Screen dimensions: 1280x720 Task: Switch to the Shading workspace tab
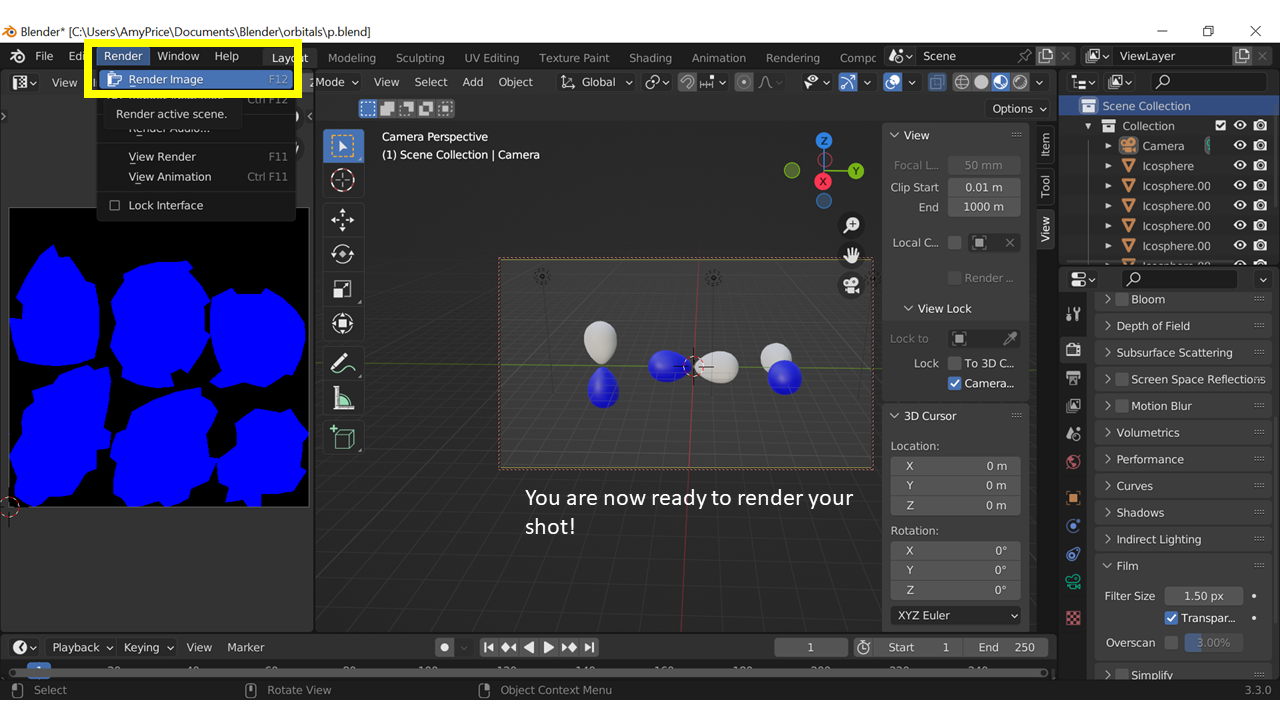click(x=650, y=58)
